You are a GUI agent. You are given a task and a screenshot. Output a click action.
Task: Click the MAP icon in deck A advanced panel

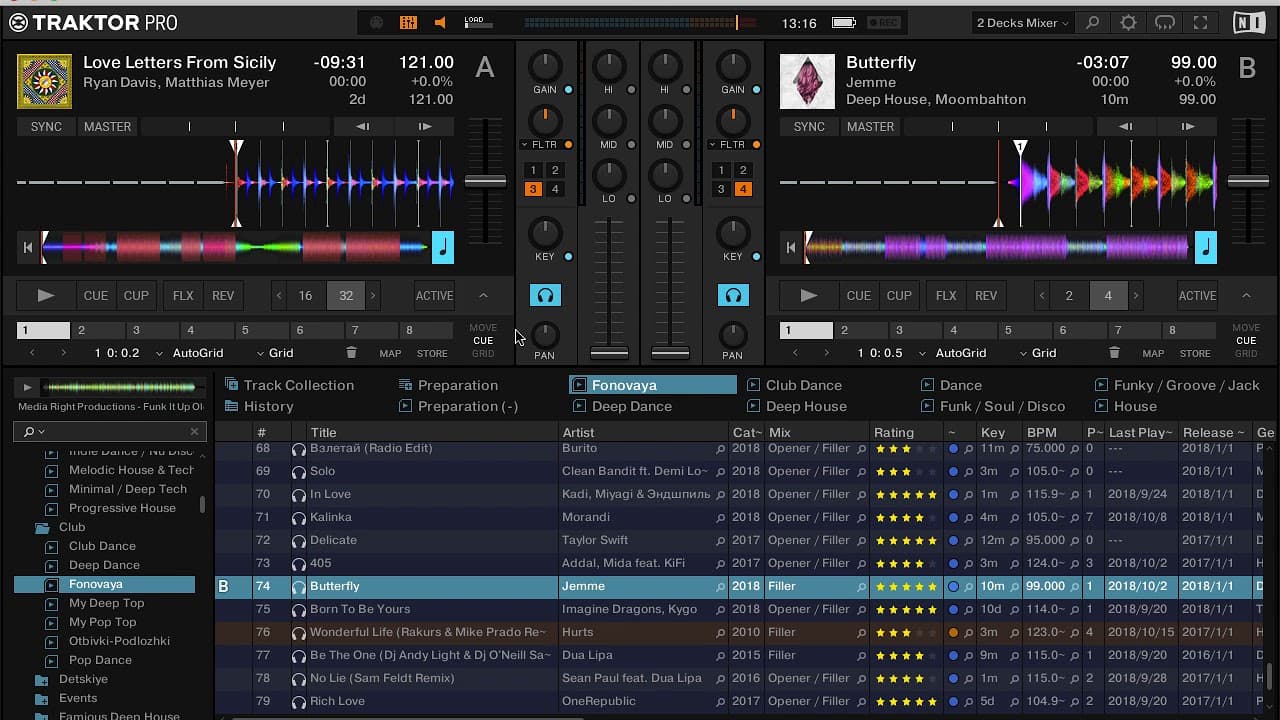click(388, 353)
